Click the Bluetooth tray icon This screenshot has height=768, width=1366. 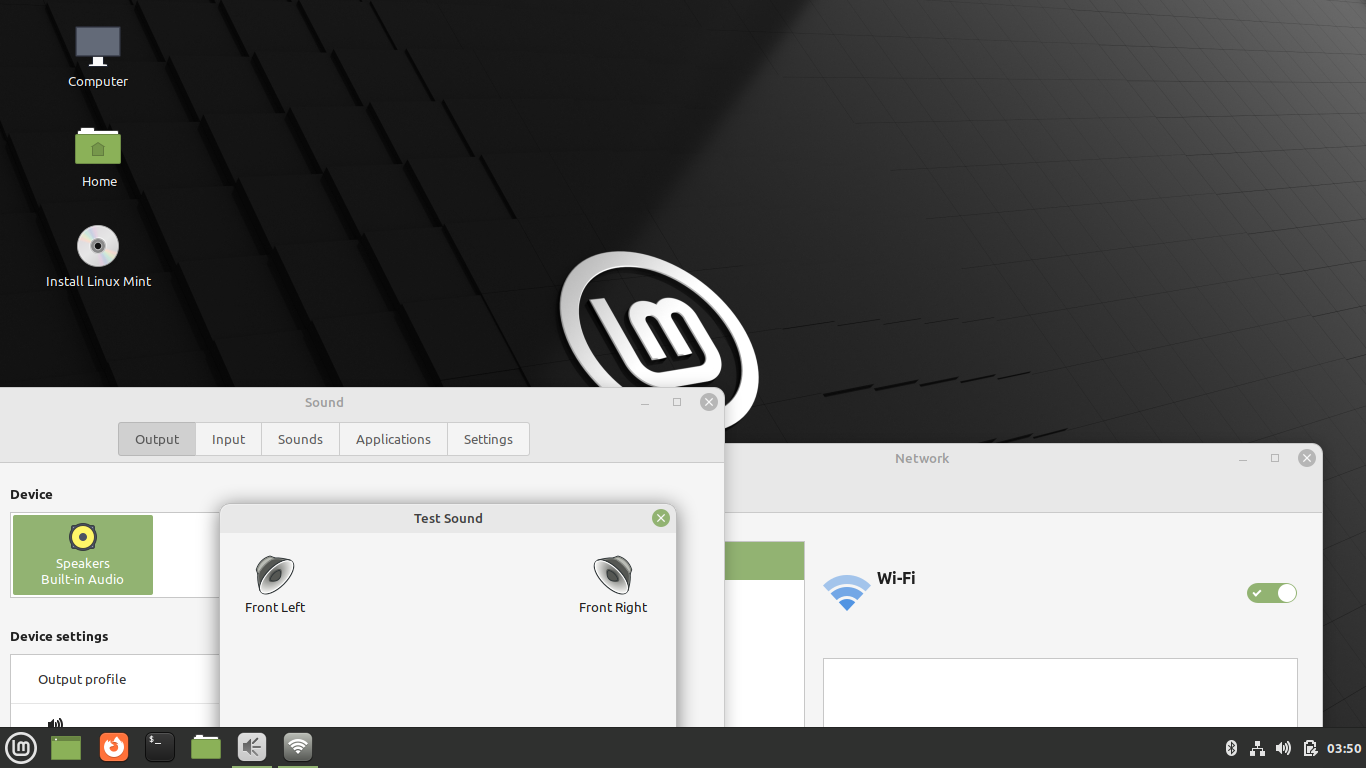[x=1232, y=748]
